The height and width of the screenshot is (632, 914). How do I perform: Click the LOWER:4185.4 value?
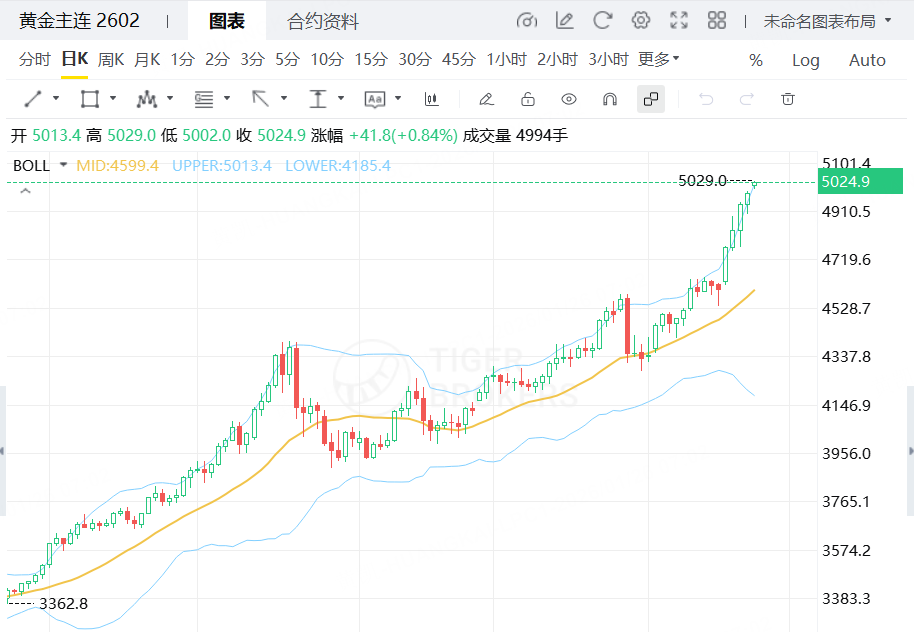pyautogui.click(x=338, y=166)
